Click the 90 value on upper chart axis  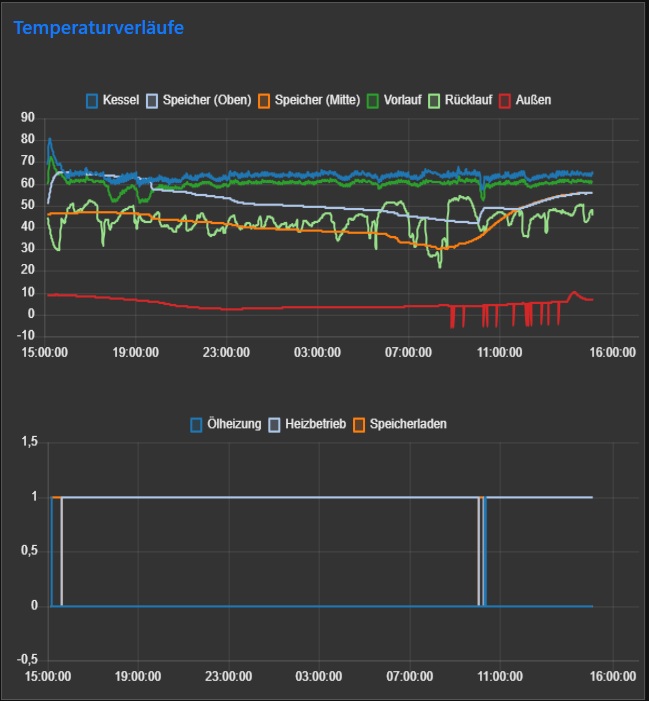27,118
